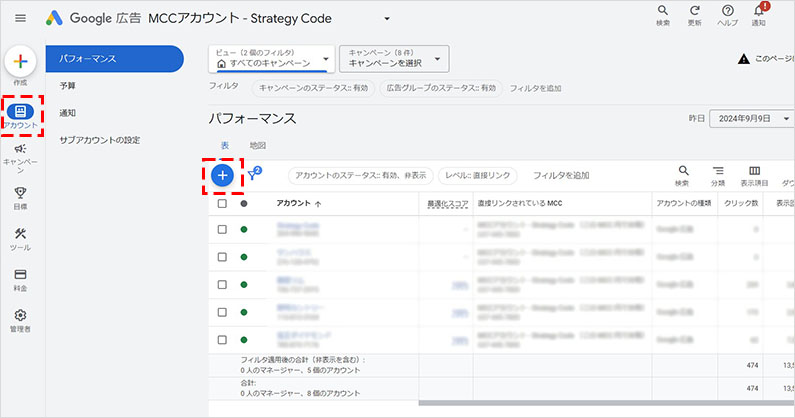Check the last account row checkbox

pos(222,341)
